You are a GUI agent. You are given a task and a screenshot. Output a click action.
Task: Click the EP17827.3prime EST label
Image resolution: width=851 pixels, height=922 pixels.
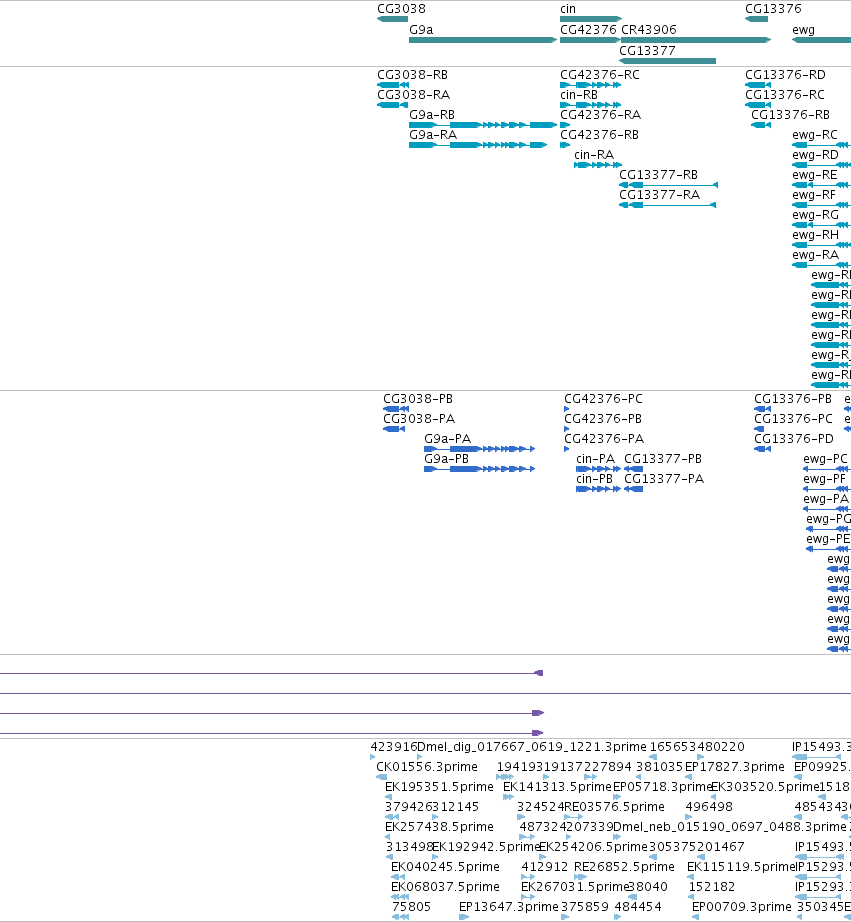[x=735, y=767]
